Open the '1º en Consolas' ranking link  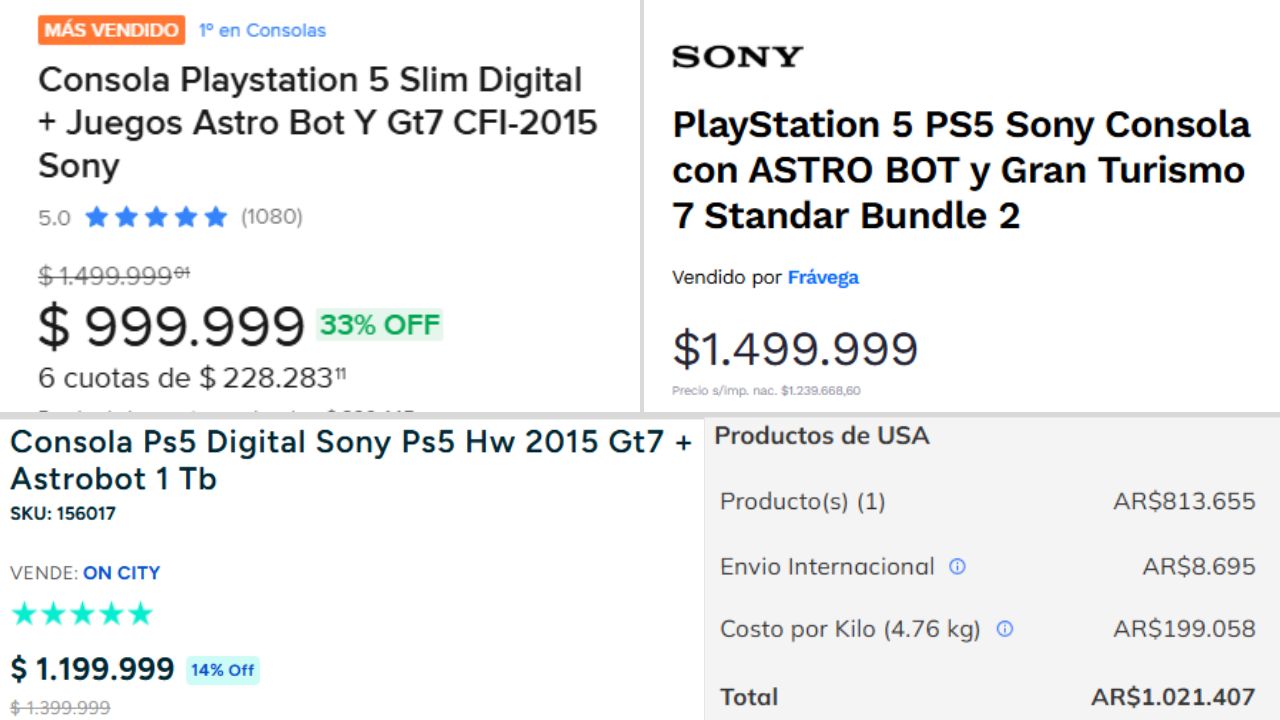[x=262, y=30]
